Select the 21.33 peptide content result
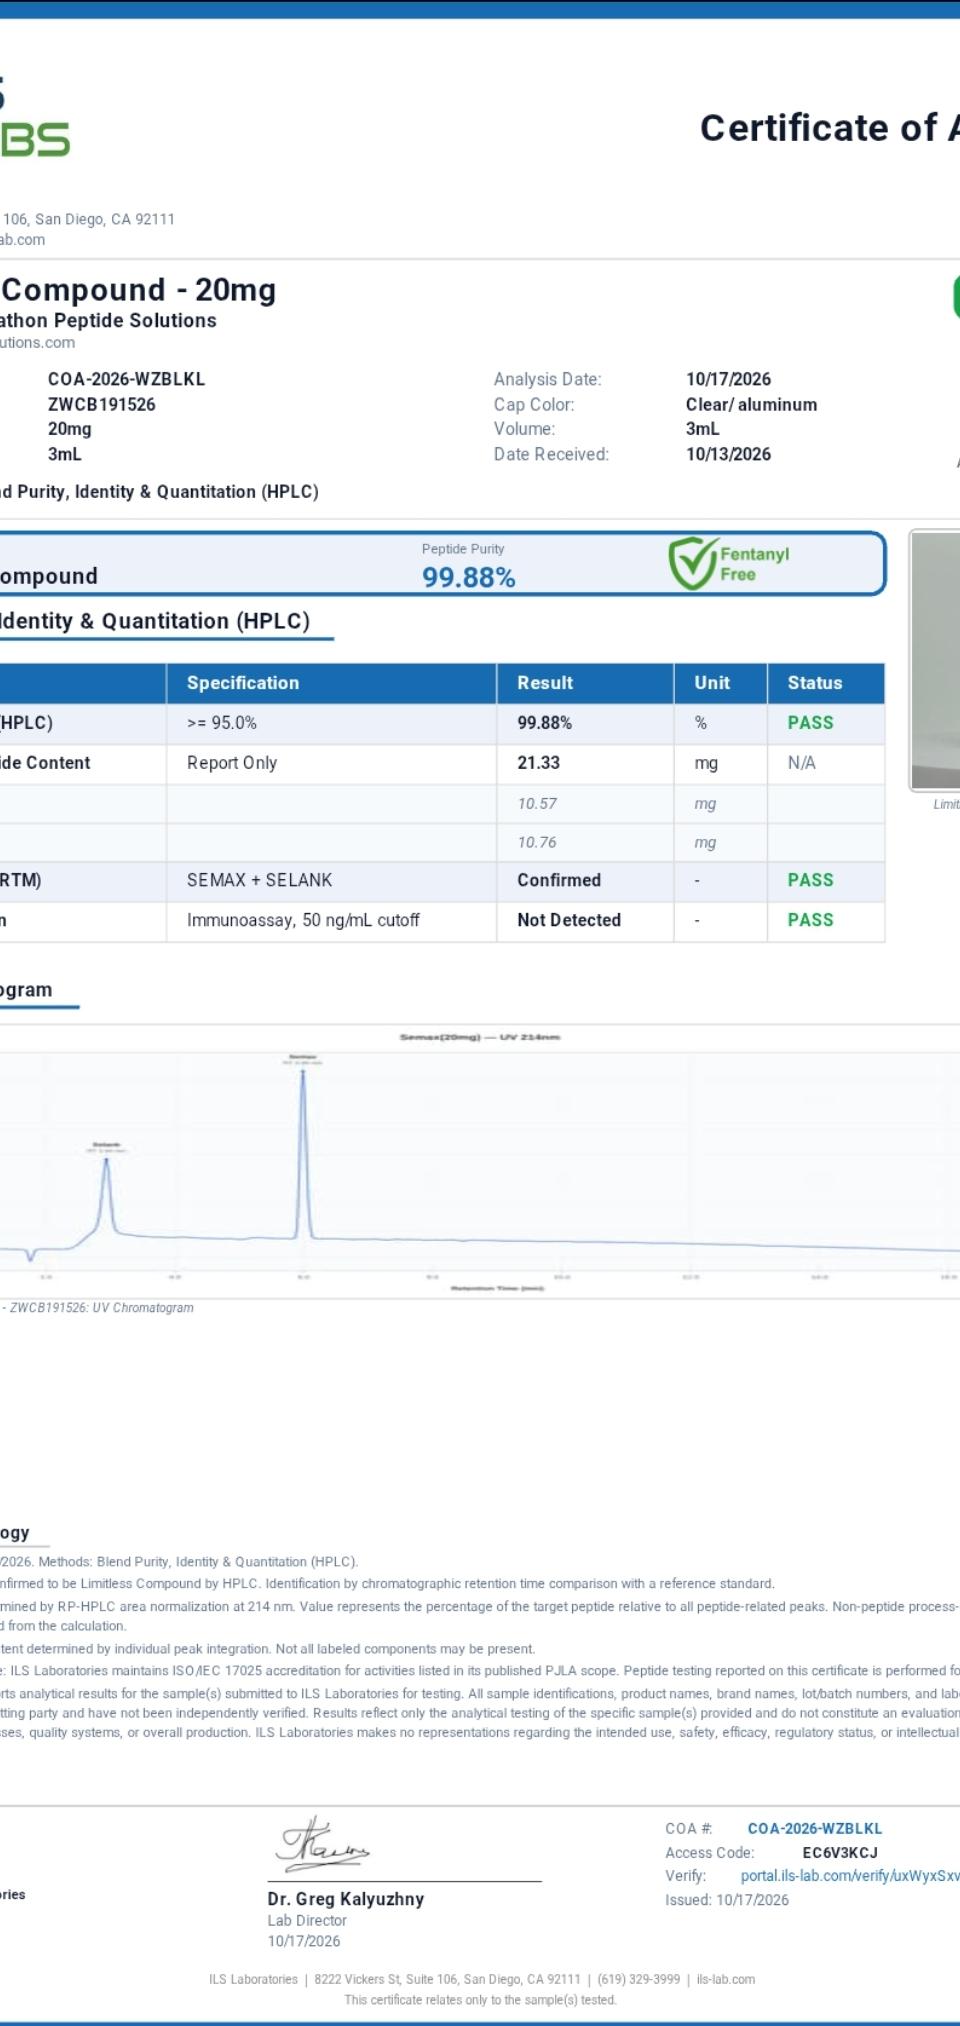This screenshot has width=960, height=2026. pos(539,763)
